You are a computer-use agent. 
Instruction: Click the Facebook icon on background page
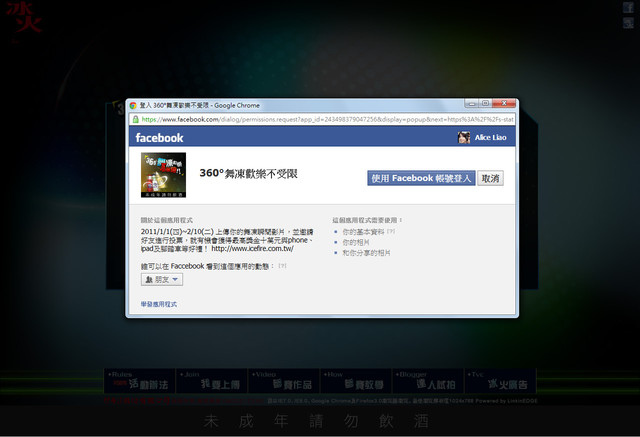[628, 7]
